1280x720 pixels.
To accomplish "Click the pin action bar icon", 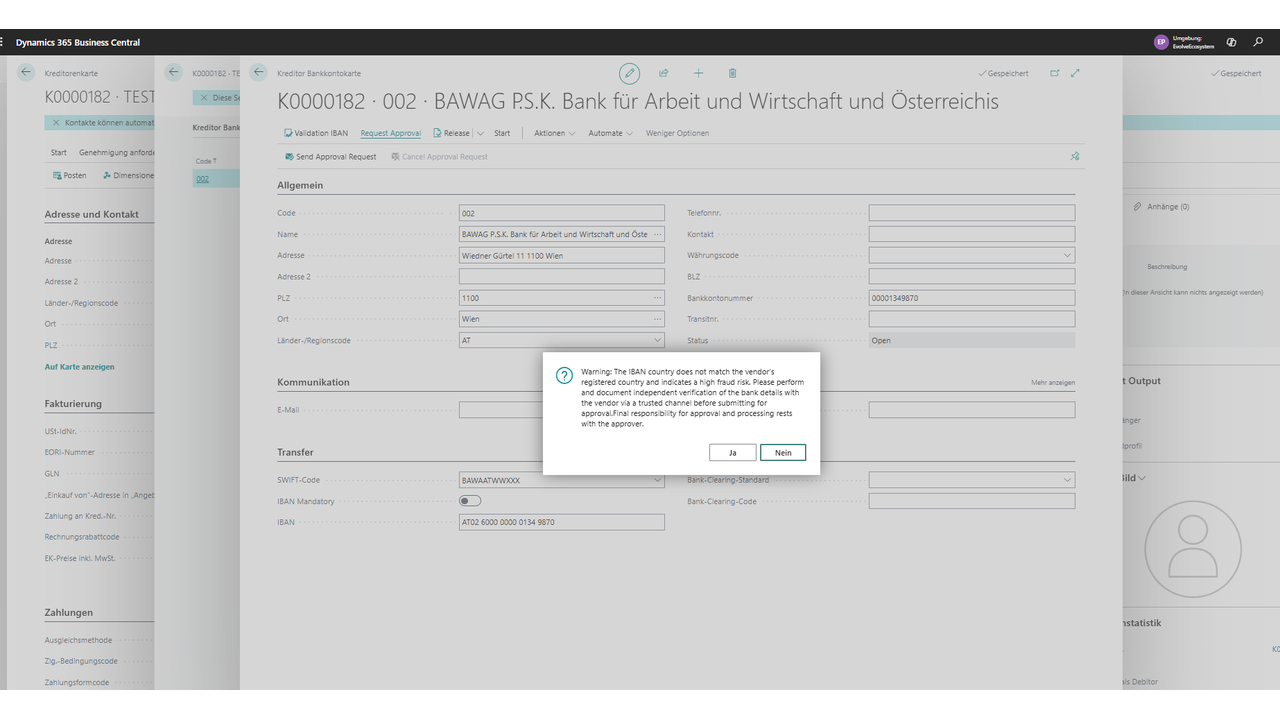I will pos(1075,156).
